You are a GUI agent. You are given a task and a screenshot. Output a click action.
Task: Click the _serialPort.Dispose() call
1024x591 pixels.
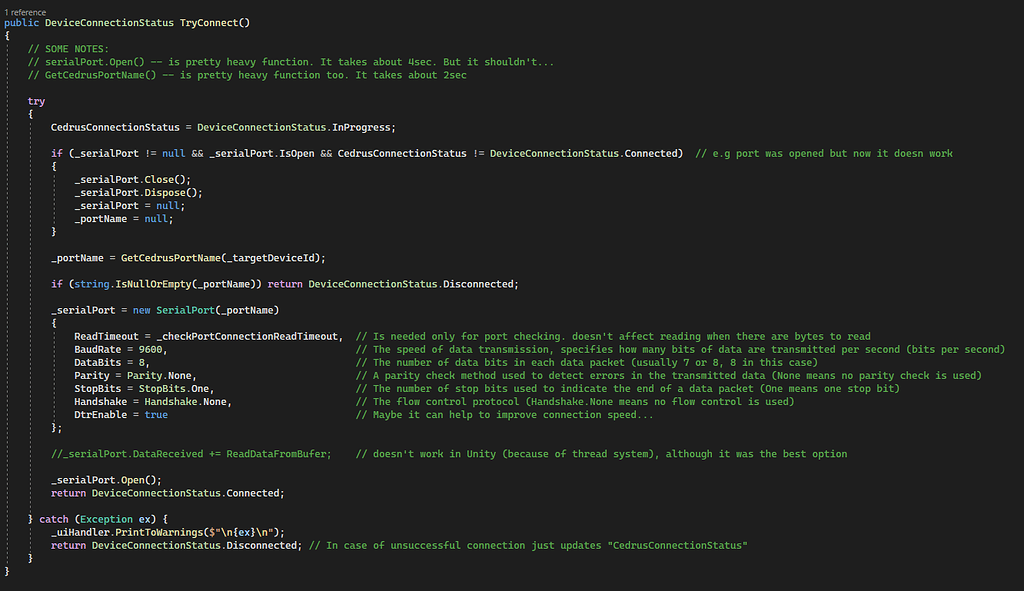(x=137, y=192)
